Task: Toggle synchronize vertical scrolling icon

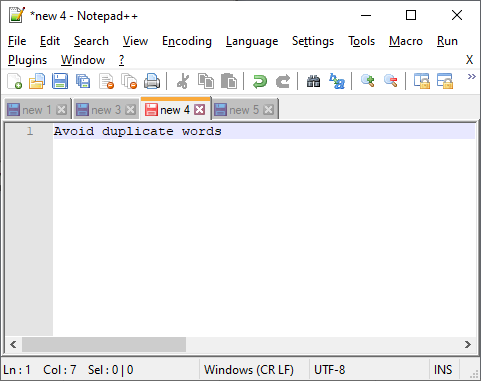Action: [422, 81]
